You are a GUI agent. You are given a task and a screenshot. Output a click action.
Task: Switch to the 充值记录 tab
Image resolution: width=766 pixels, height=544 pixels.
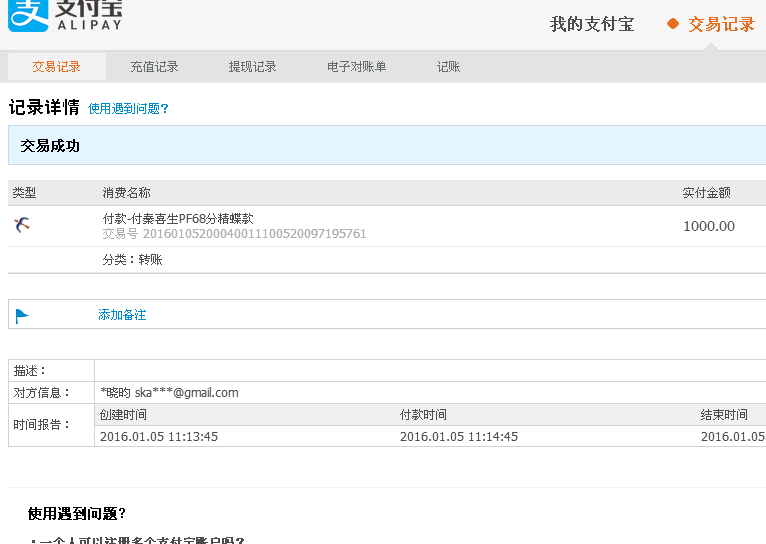point(154,67)
